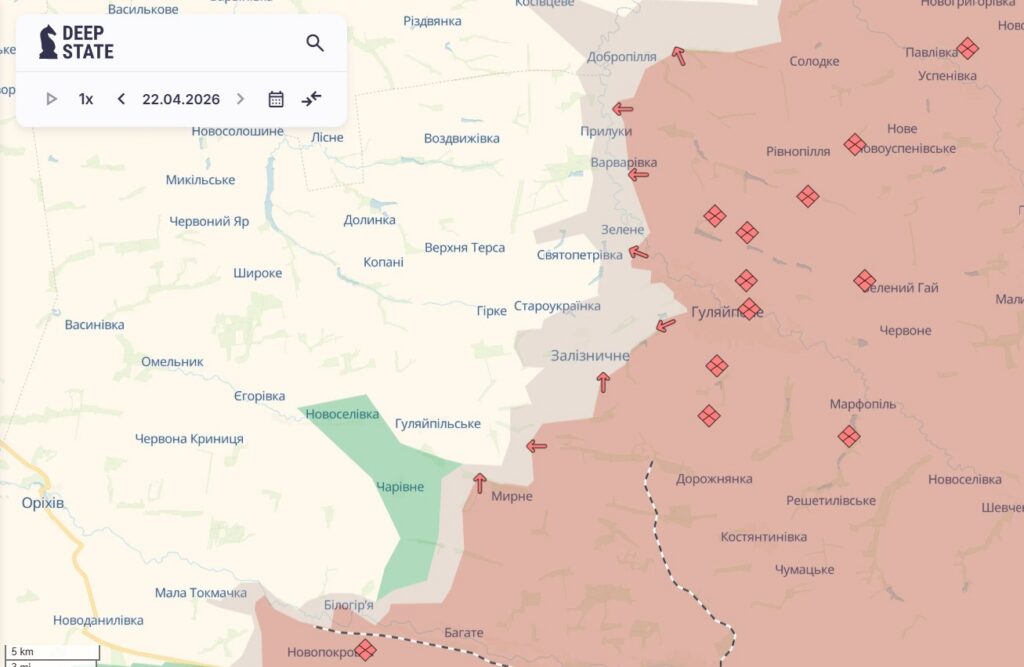1024x667 pixels.
Task: Advance to next date with right chevron
Action: click(240, 99)
